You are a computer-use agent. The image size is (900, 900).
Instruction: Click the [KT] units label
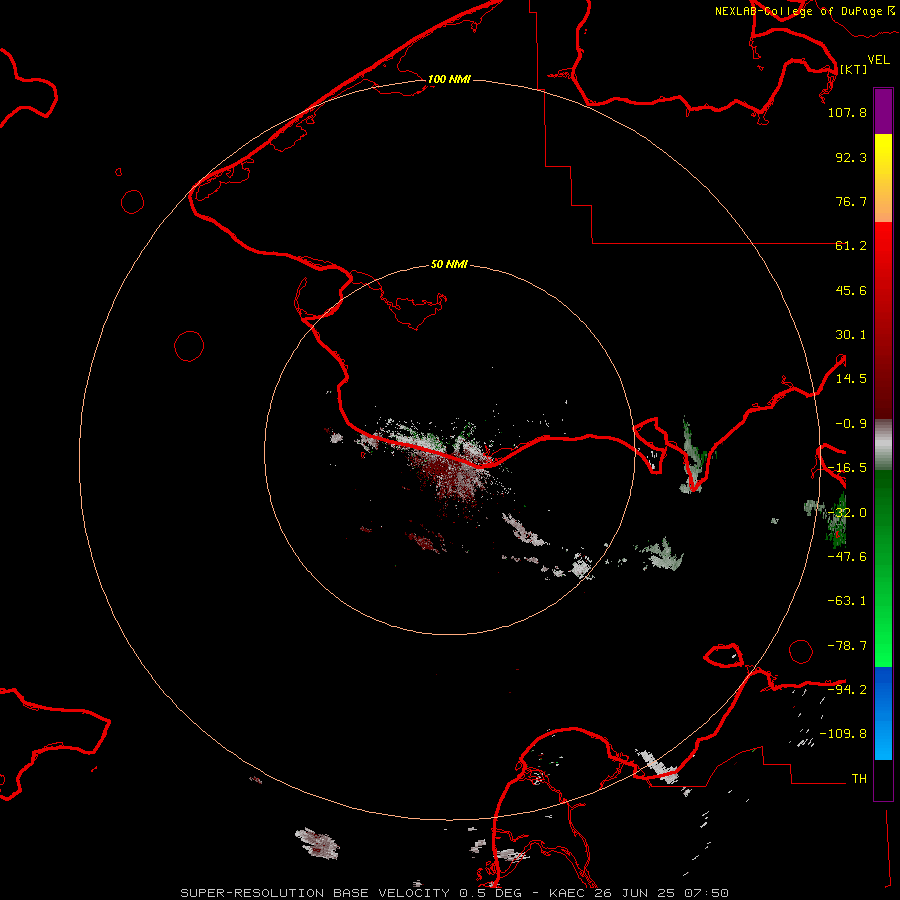[x=853, y=69]
